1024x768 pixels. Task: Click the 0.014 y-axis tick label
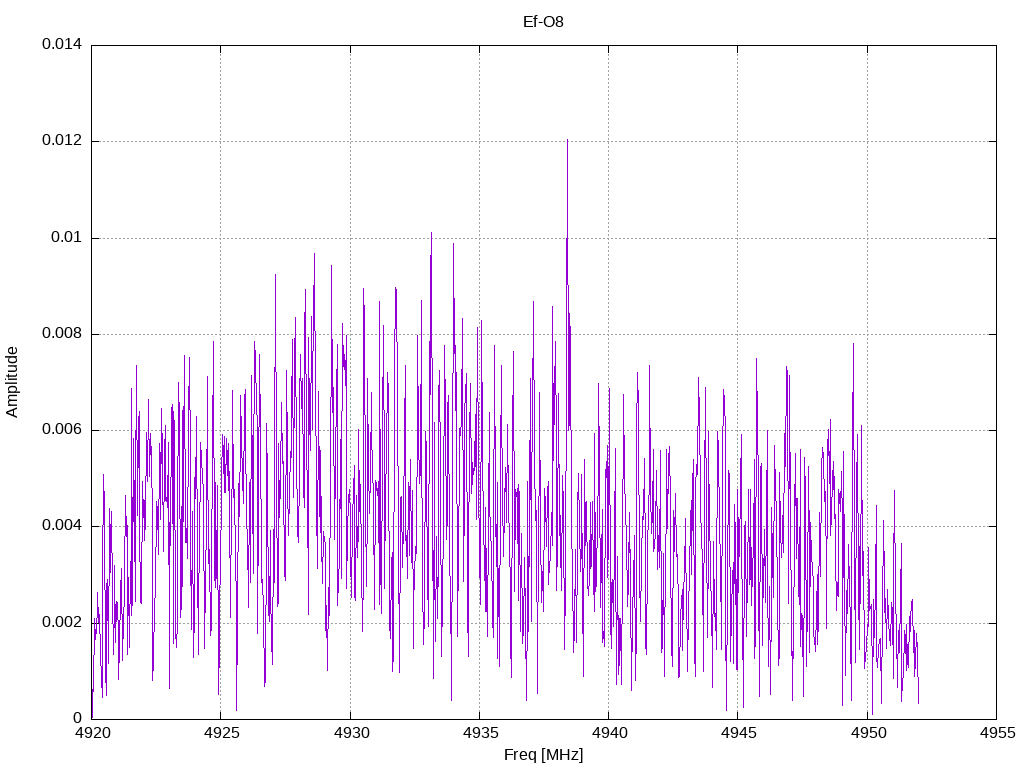pos(62,44)
